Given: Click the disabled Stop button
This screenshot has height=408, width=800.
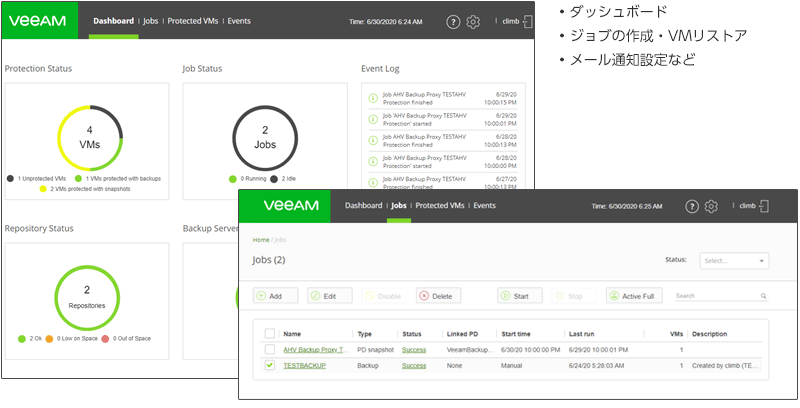Looking at the screenshot, I should [574, 296].
